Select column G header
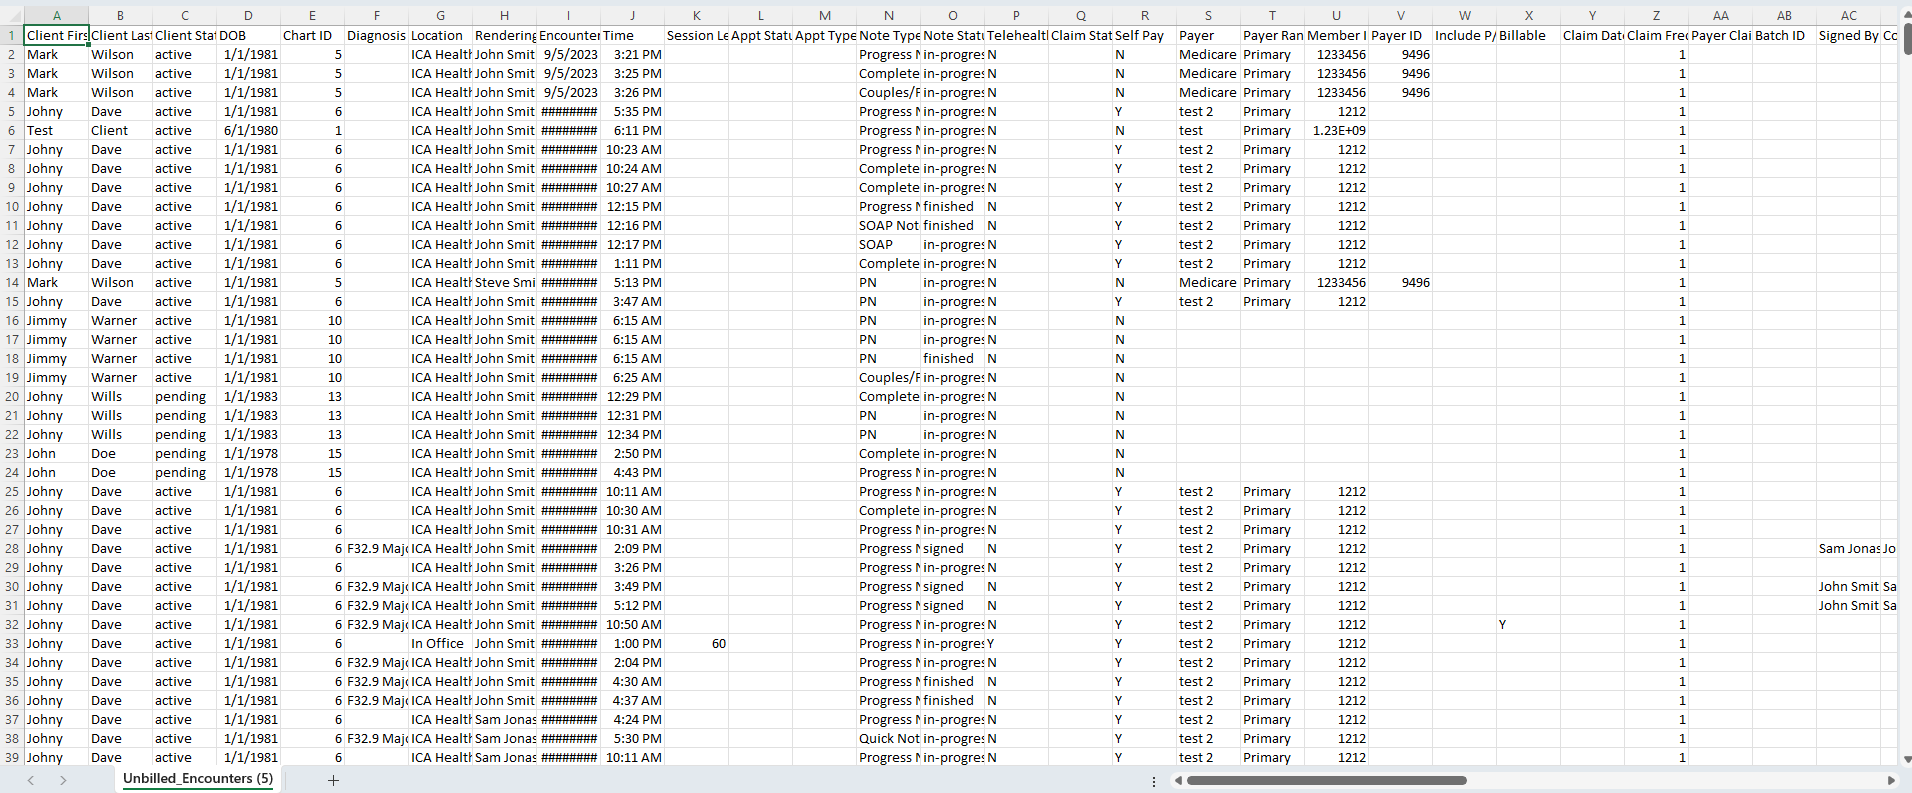 point(440,15)
